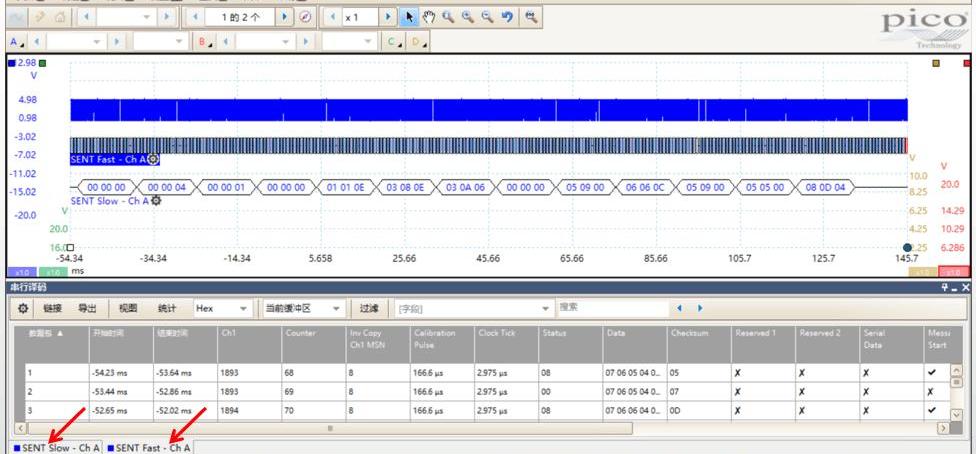Open Channel C options

394,42
